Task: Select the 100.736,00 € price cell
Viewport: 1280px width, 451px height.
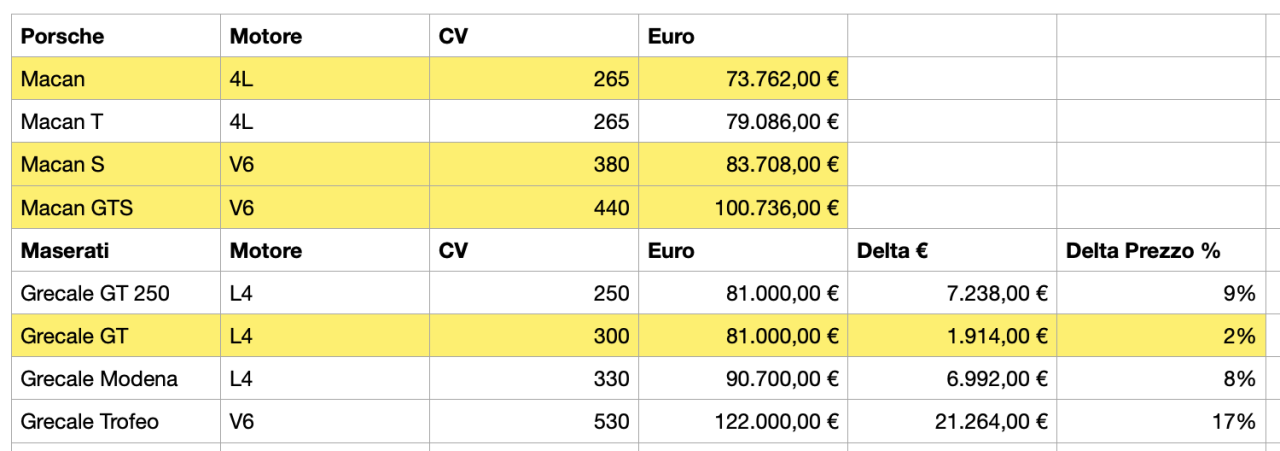Action: (x=743, y=208)
